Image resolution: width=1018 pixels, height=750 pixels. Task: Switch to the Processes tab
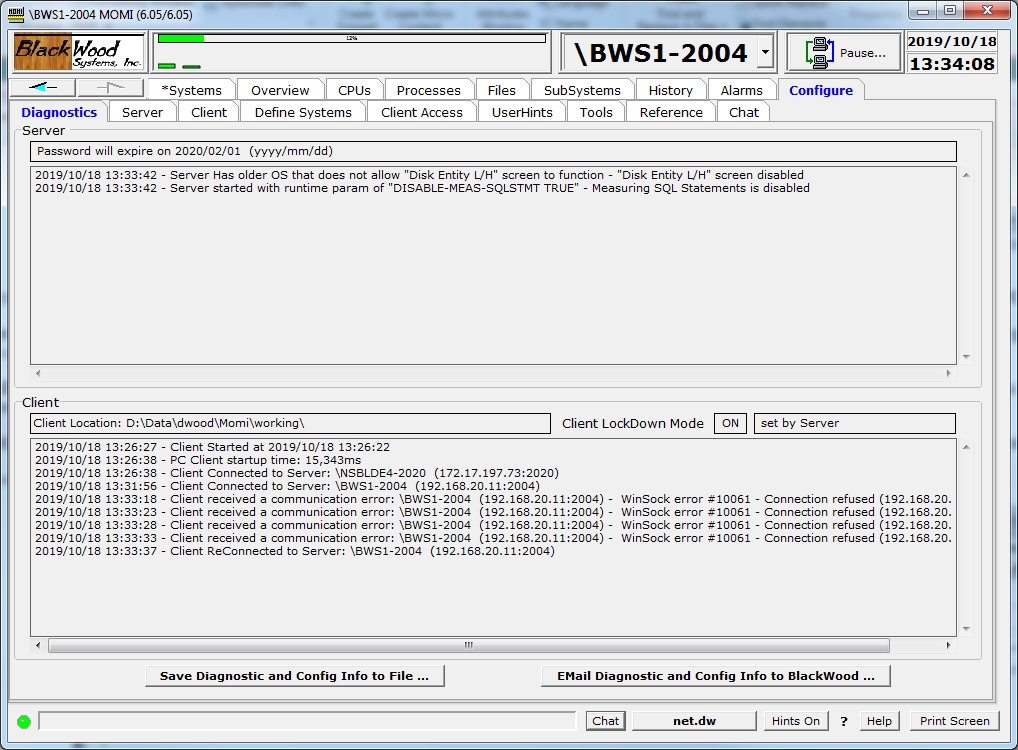pos(429,90)
